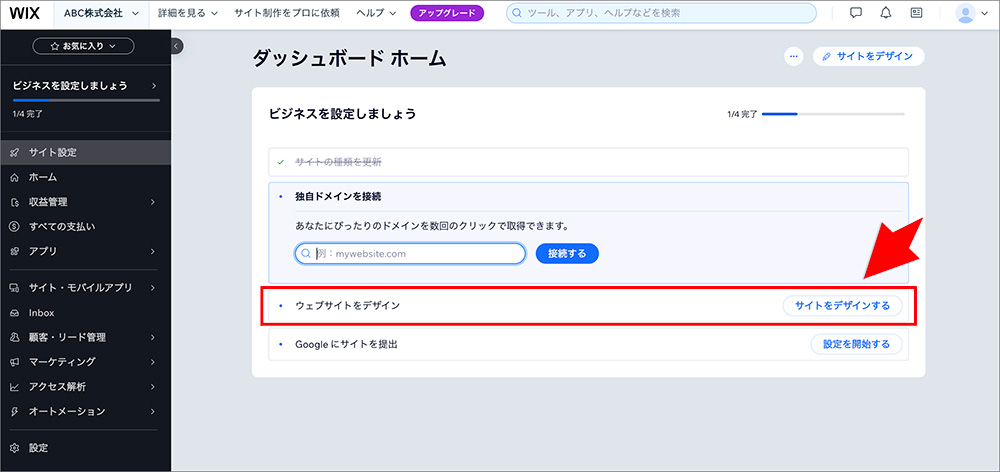Click the 設定を開始する button
Viewport: 1000px width, 472px height.
click(x=856, y=344)
